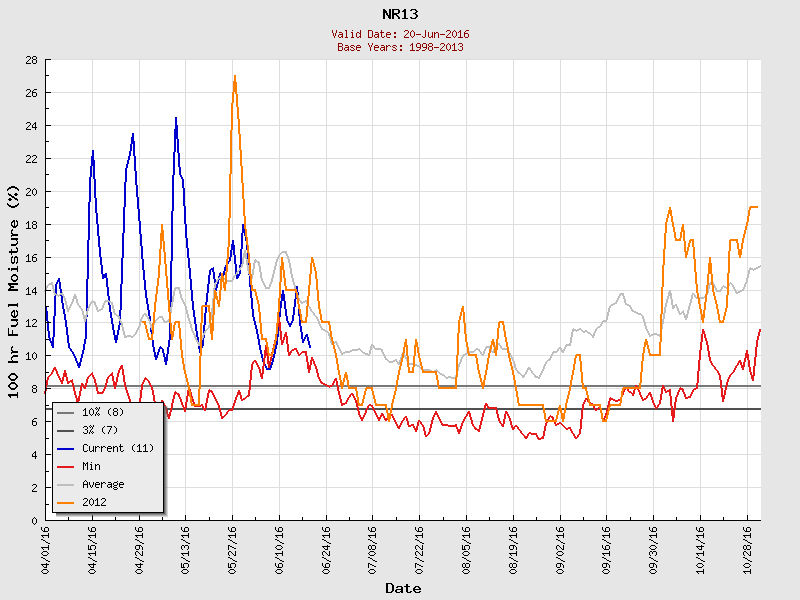Click the 3% (7) legend label
800x600 pixels.
point(103,430)
